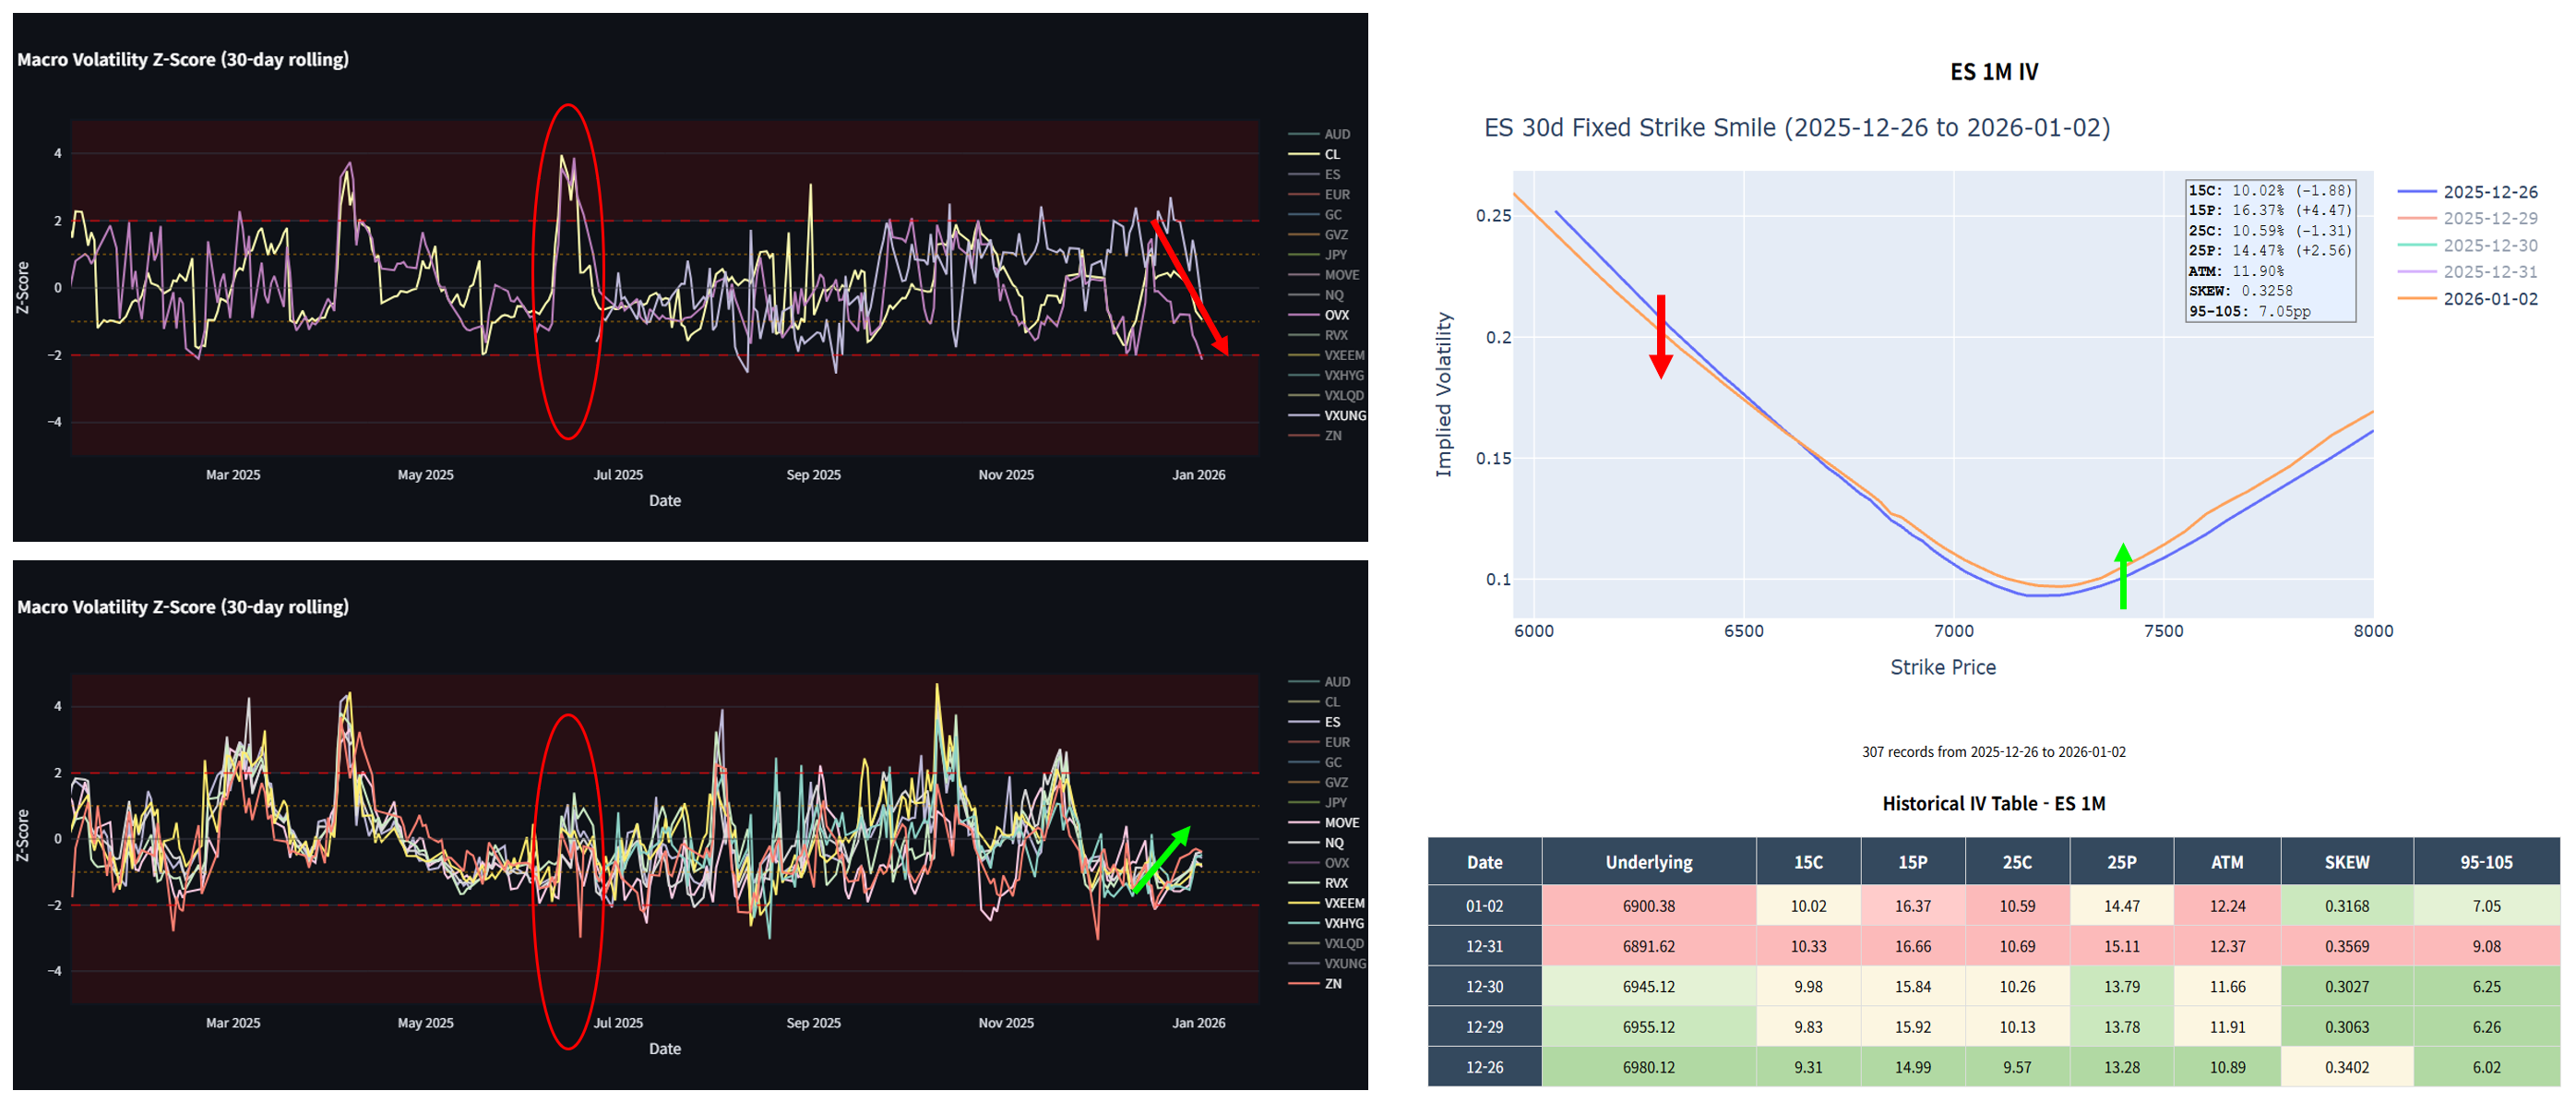Screen dimensions: 2576x1103
Task: Click the 25C column header in table
Action: [x=2017, y=862]
